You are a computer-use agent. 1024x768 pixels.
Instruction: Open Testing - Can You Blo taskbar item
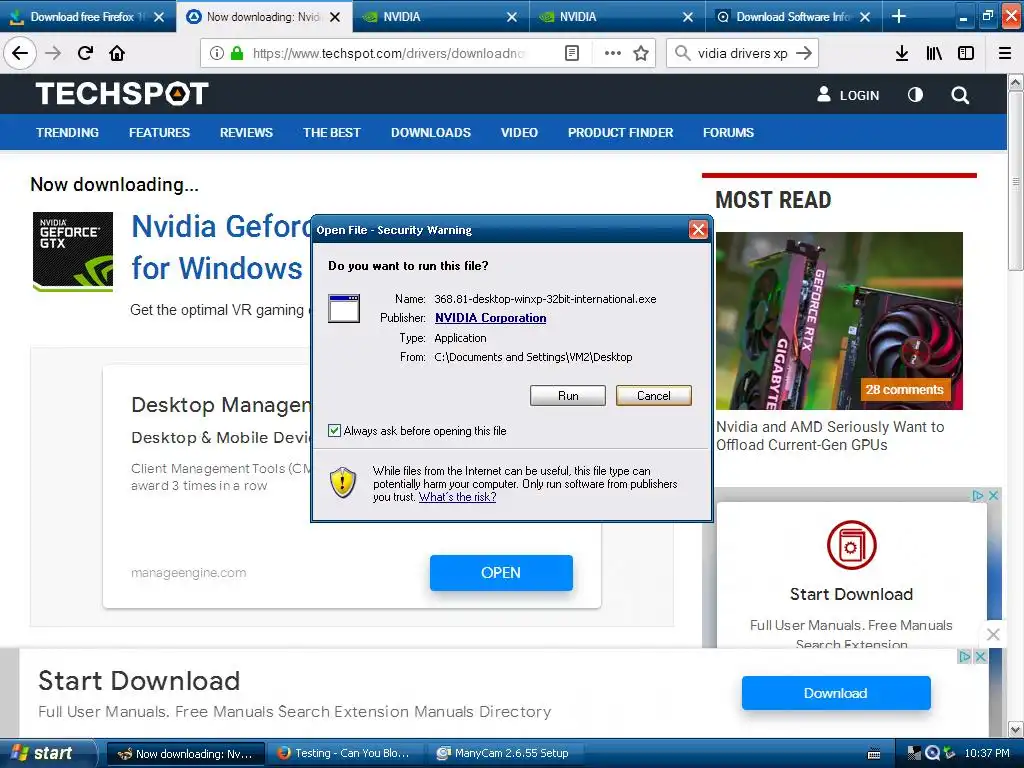(345, 754)
